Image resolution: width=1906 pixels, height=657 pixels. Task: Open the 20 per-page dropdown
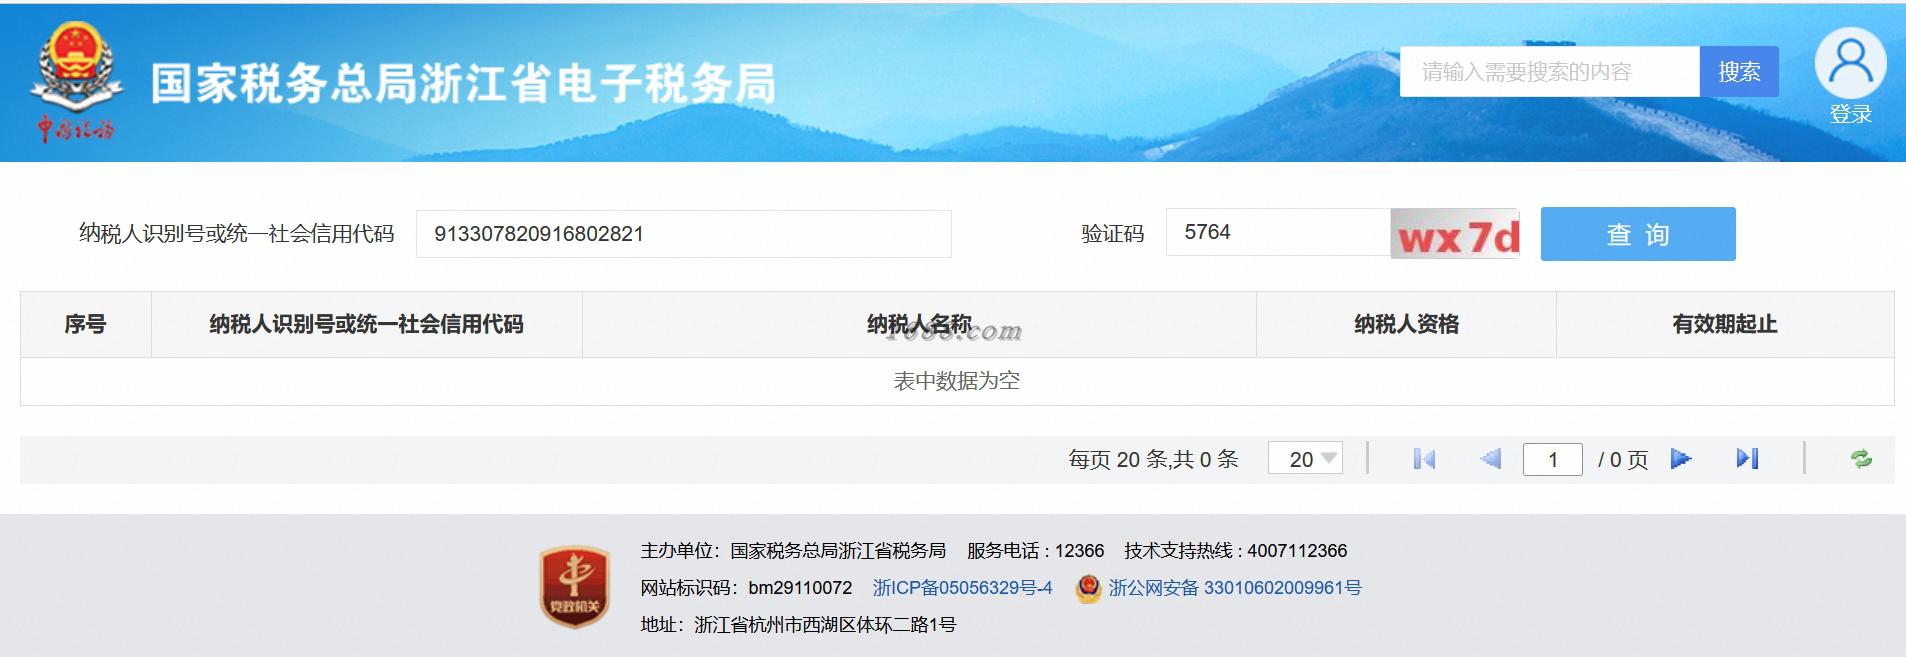tap(1305, 459)
